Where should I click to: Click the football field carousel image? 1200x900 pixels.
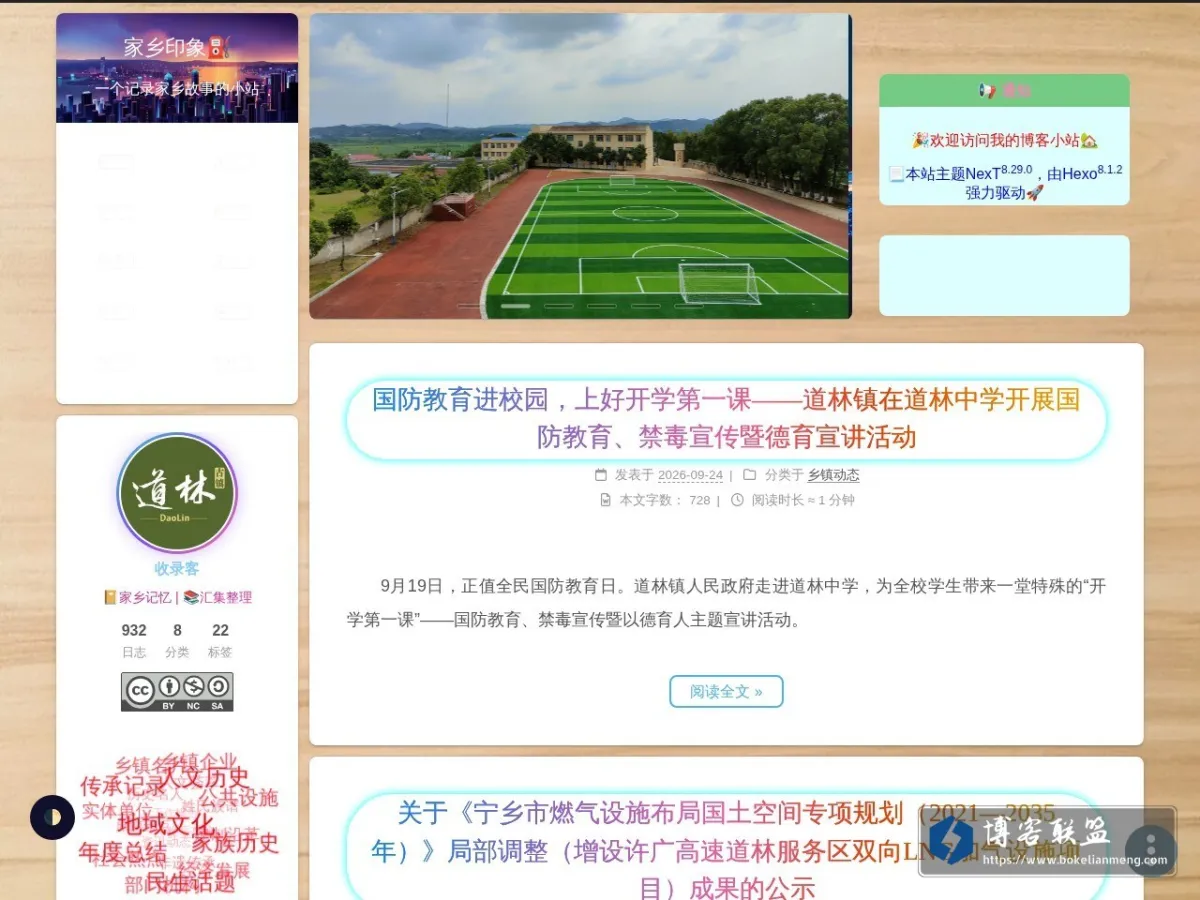point(580,166)
